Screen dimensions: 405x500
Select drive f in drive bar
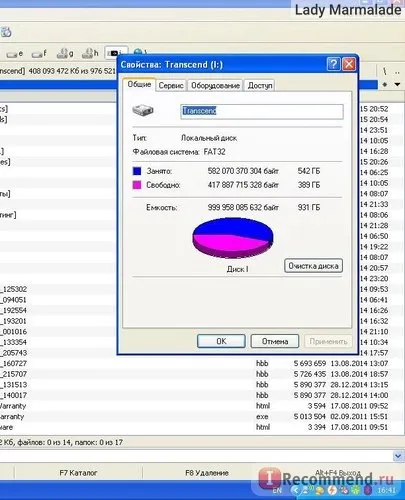click(39, 53)
